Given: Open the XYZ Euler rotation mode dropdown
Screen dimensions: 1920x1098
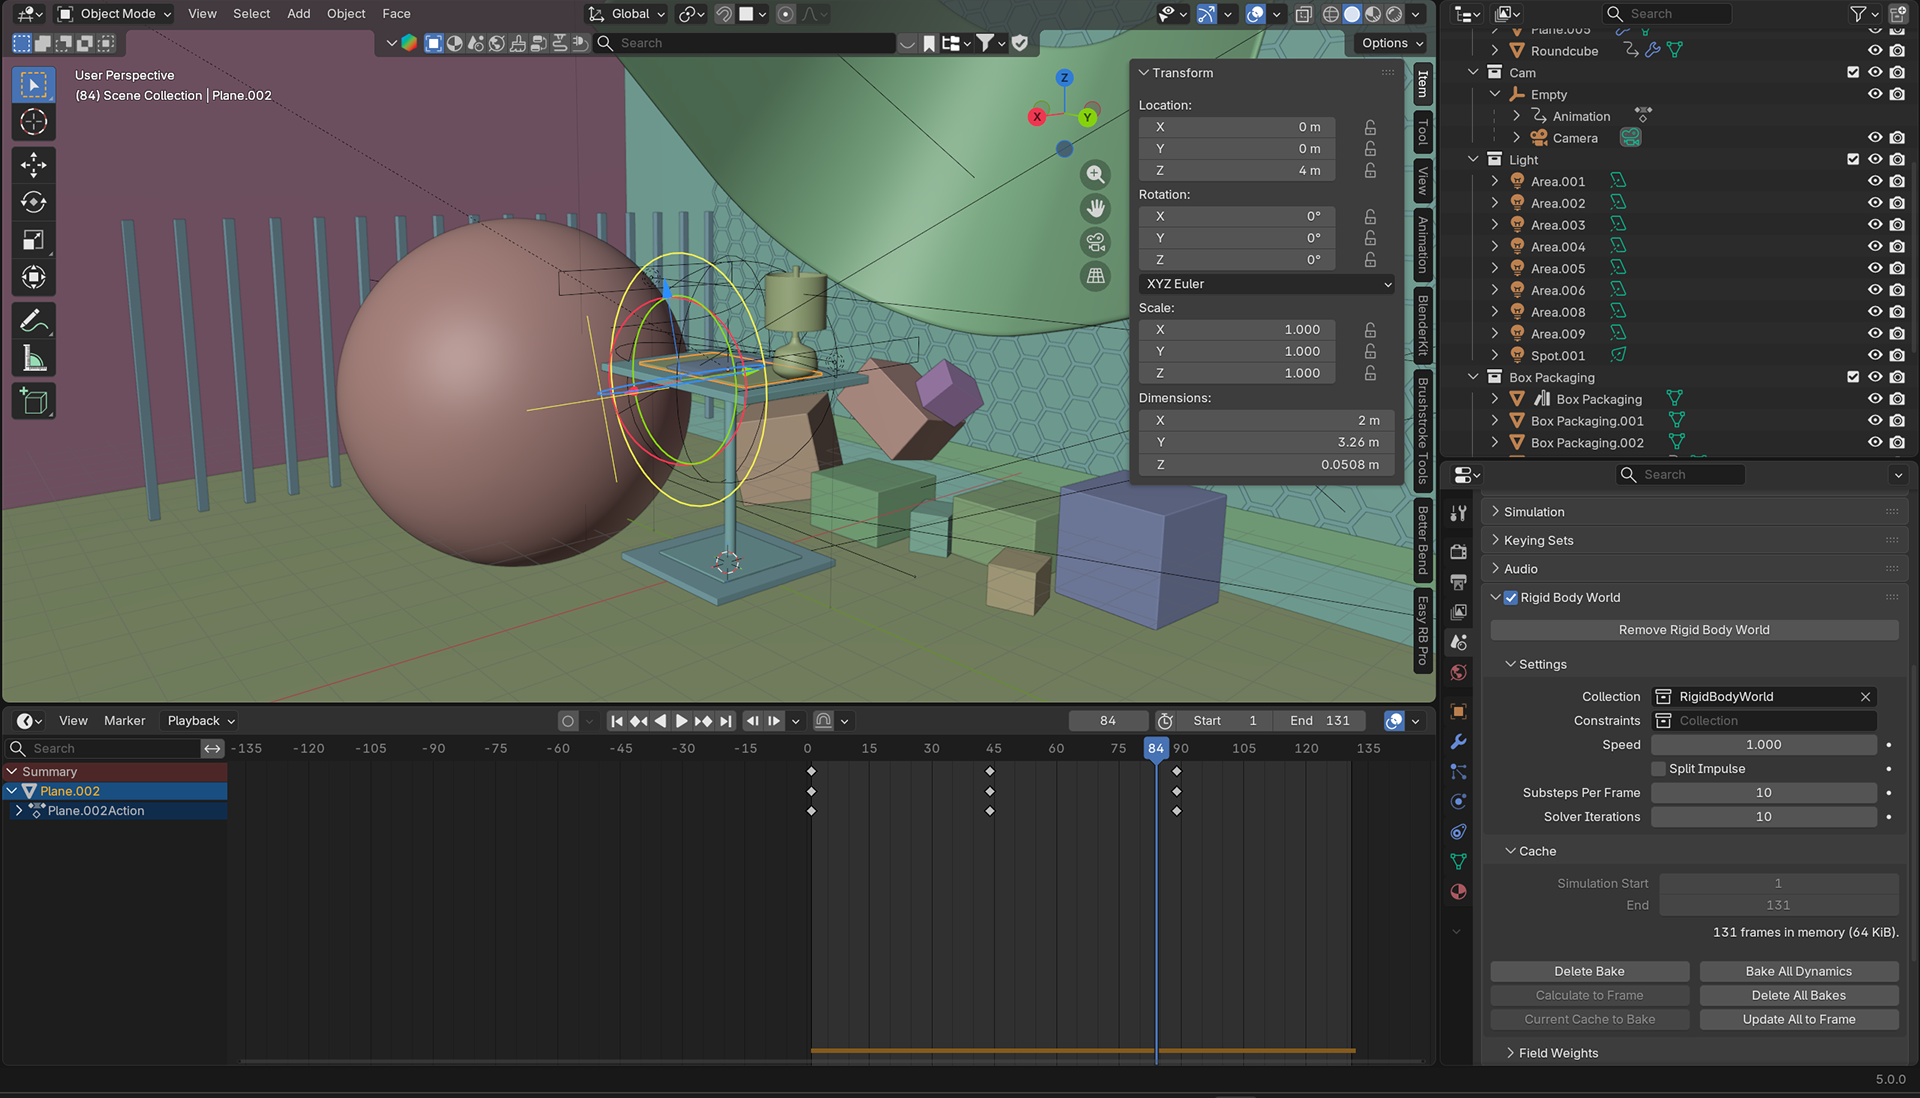Looking at the screenshot, I should coord(1266,284).
